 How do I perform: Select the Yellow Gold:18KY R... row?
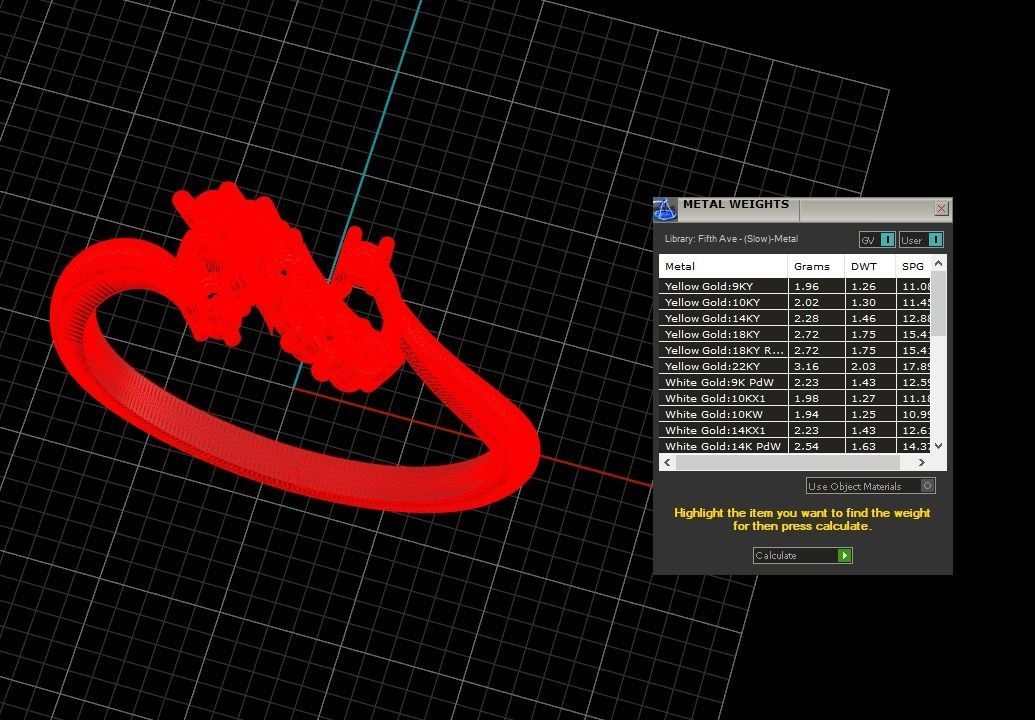(795, 350)
